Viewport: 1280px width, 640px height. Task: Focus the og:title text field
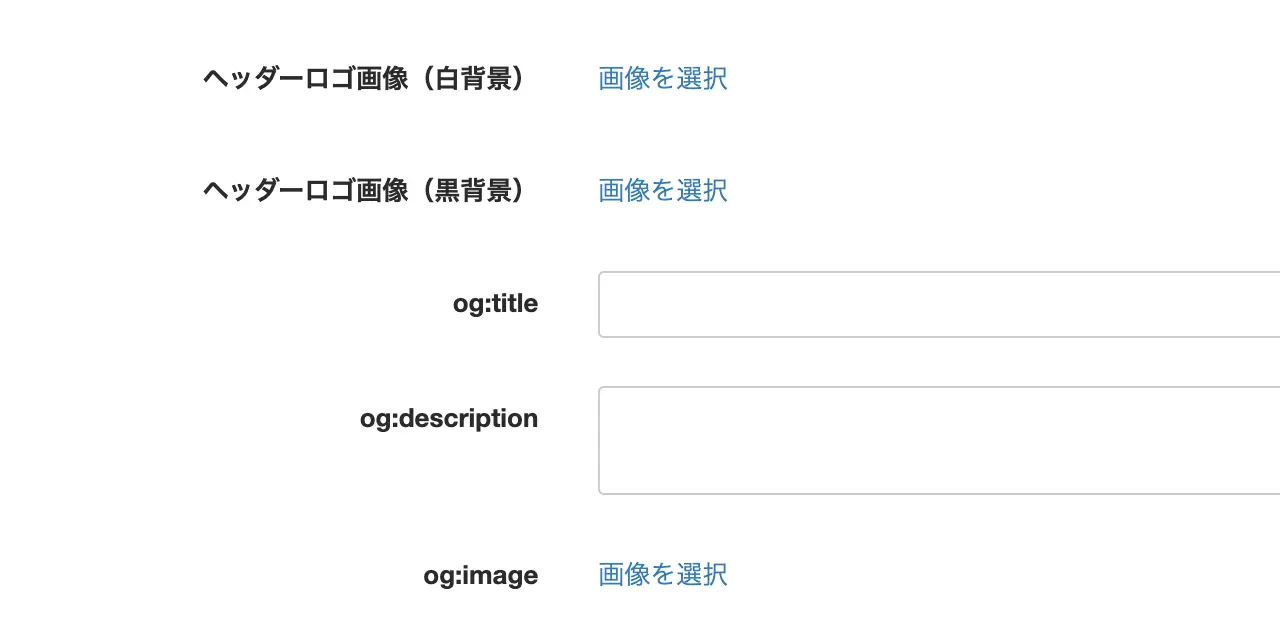(x=938, y=304)
